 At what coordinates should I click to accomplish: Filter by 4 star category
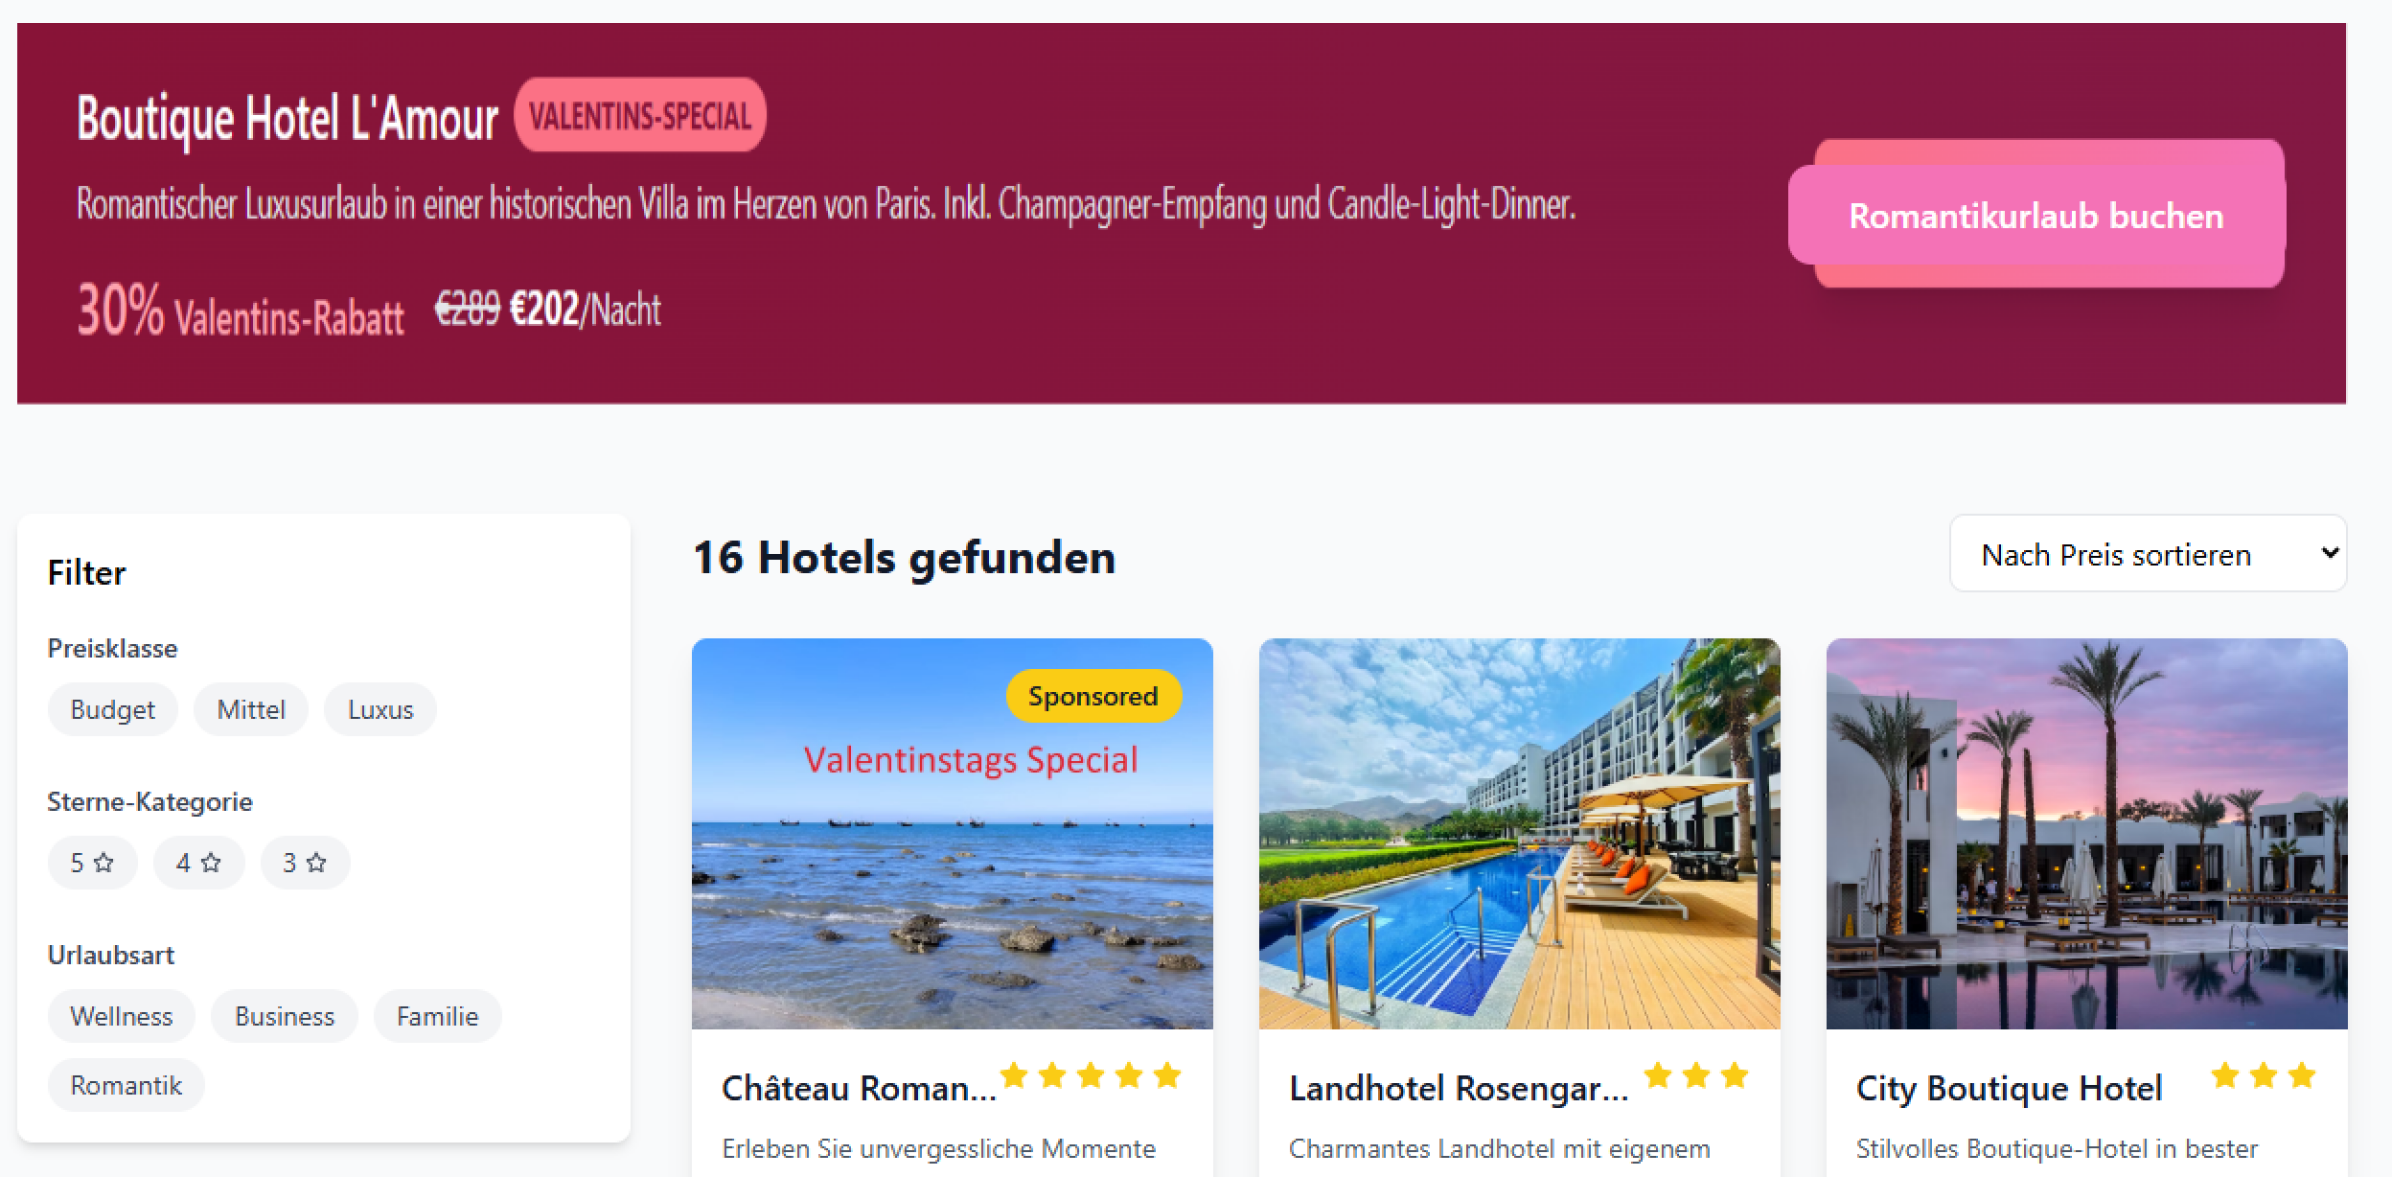pos(198,862)
